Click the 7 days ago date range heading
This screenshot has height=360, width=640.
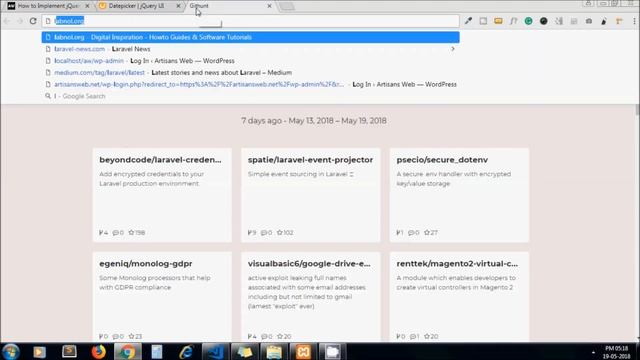(314, 121)
